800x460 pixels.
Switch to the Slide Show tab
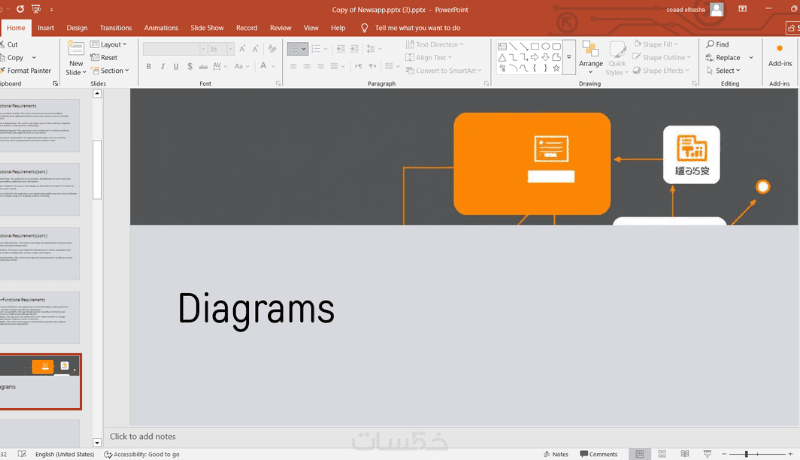207,28
